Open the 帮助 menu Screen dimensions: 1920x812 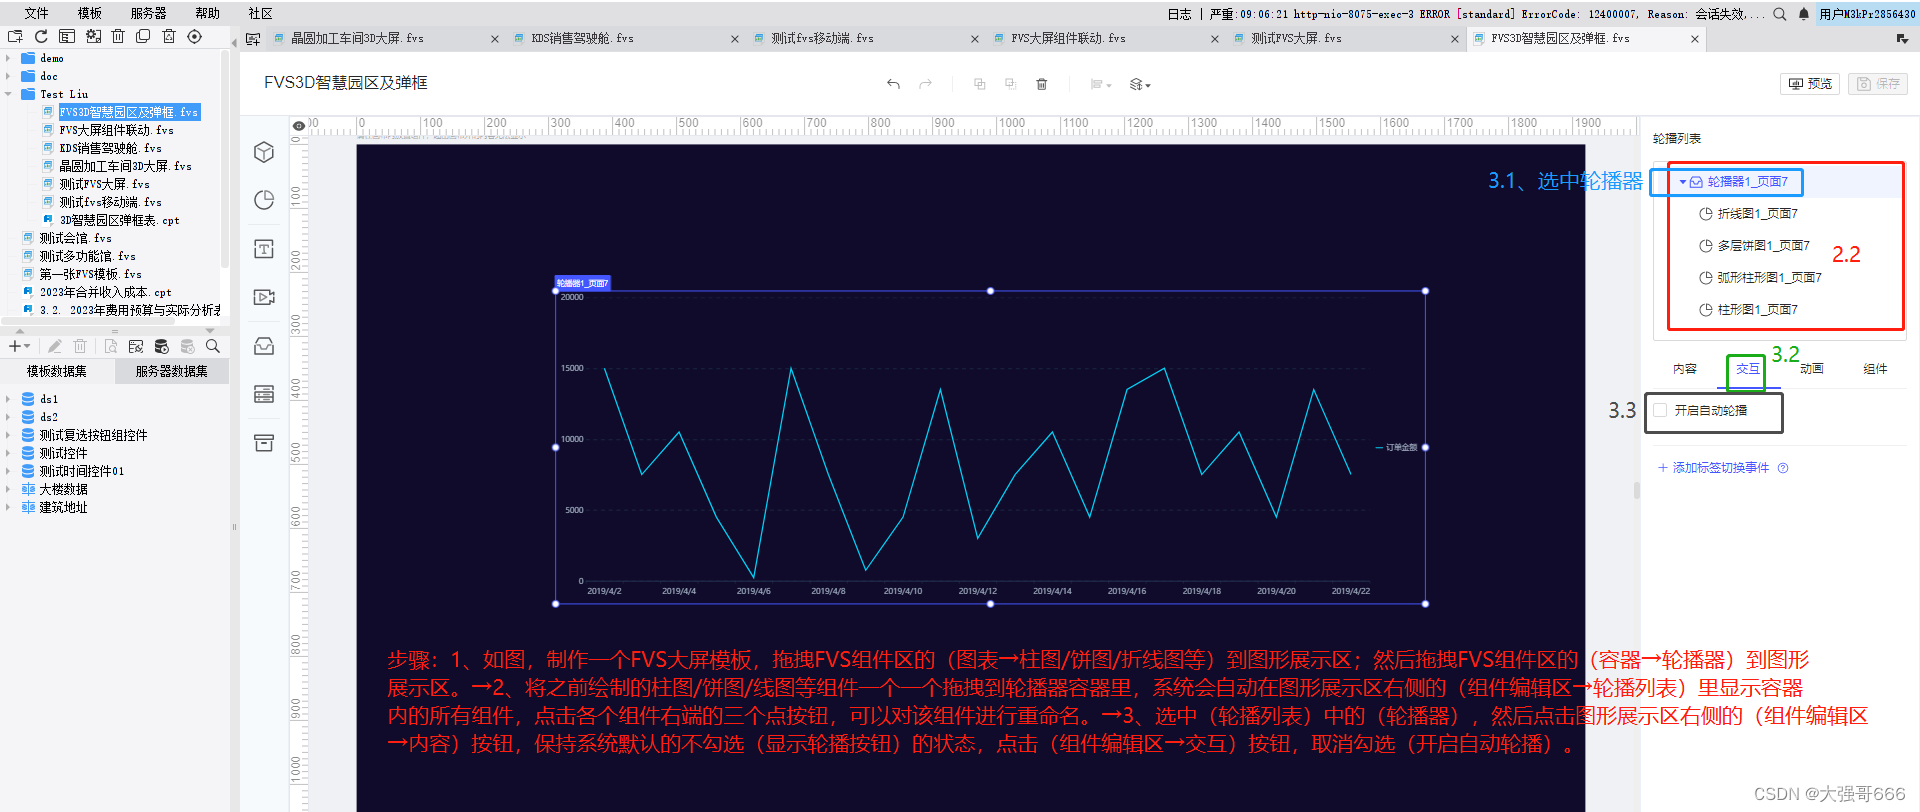coord(207,13)
